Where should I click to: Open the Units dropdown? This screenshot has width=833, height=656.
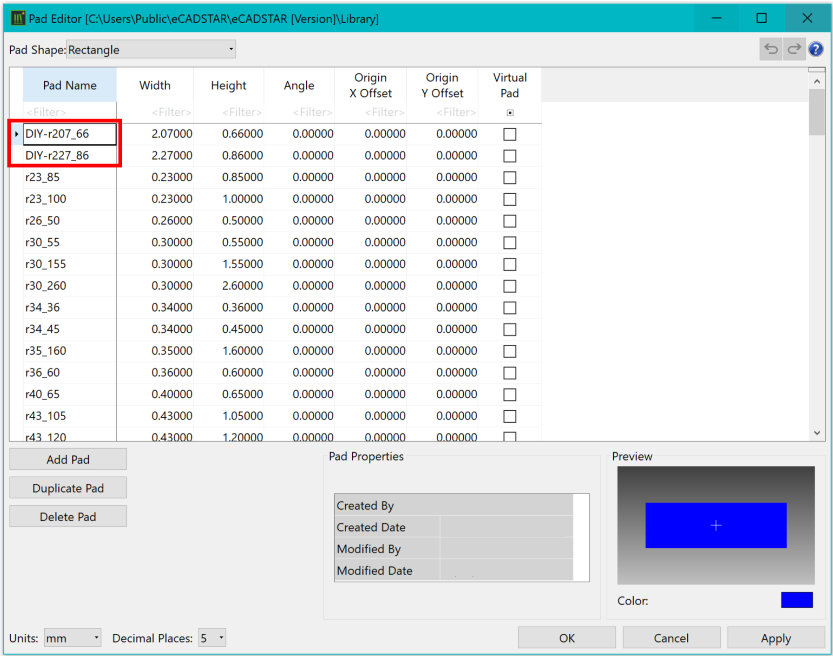[72, 638]
